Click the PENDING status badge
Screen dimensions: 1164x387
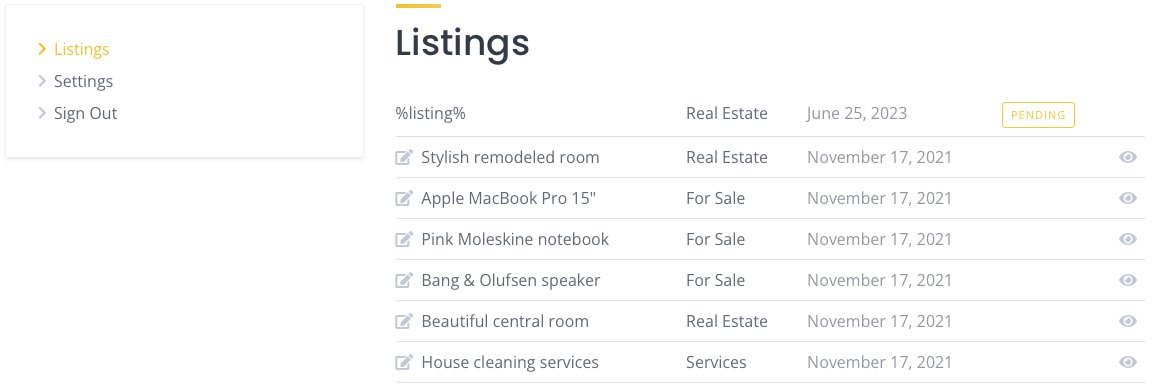(1038, 115)
